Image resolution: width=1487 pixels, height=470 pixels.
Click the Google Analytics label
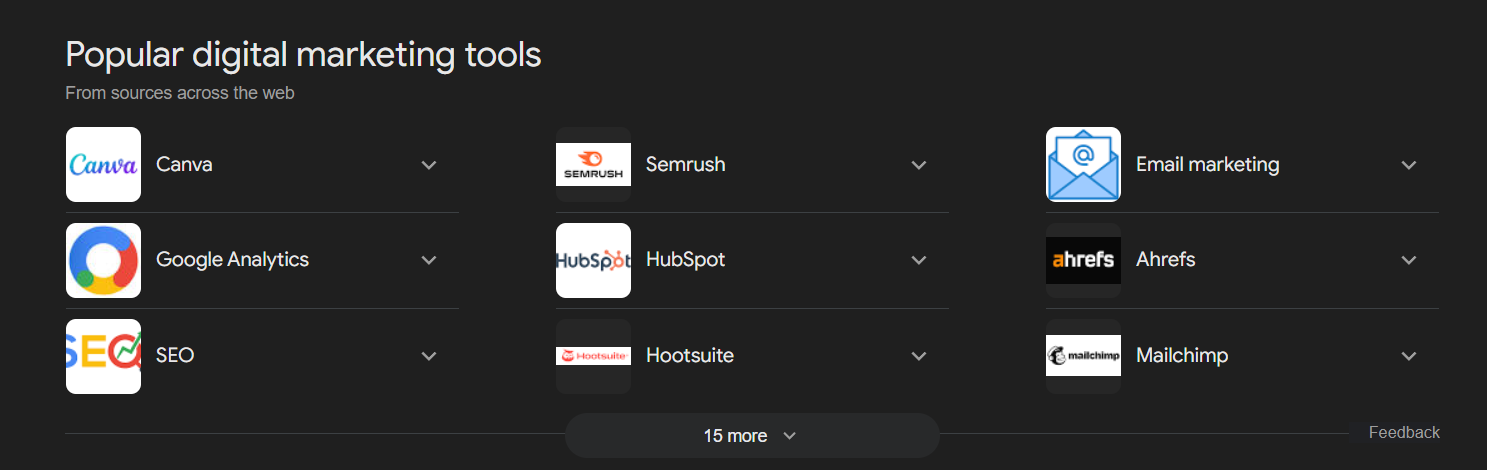(x=232, y=260)
